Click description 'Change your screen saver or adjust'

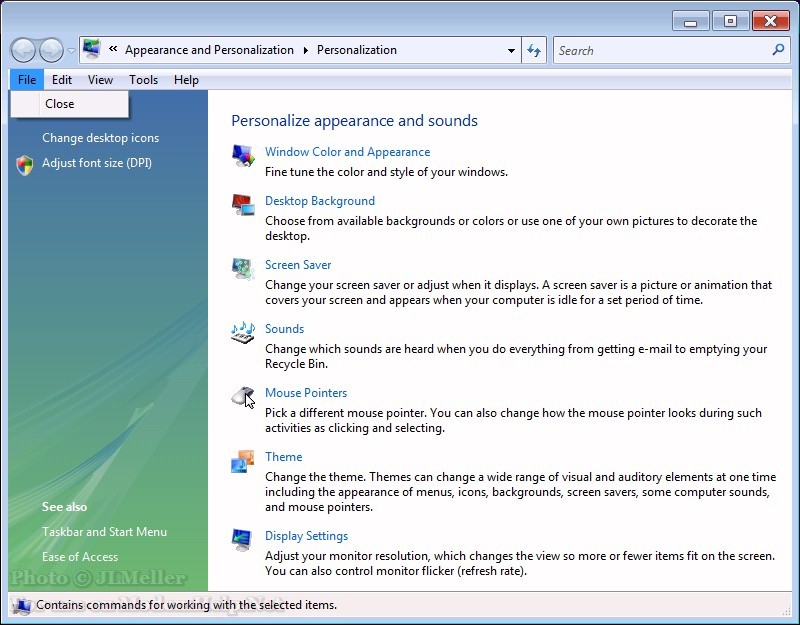pyautogui.click(x=518, y=292)
